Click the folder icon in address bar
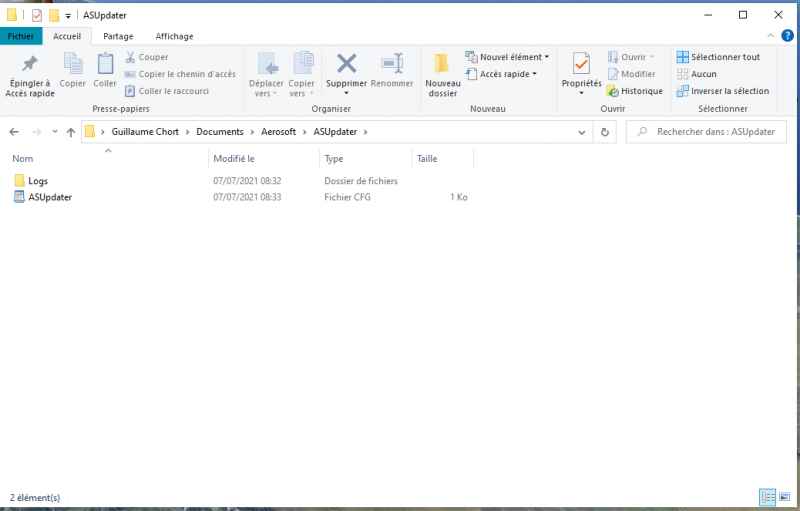Image resolution: width=800 pixels, height=511 pixels. click(90, 132)
